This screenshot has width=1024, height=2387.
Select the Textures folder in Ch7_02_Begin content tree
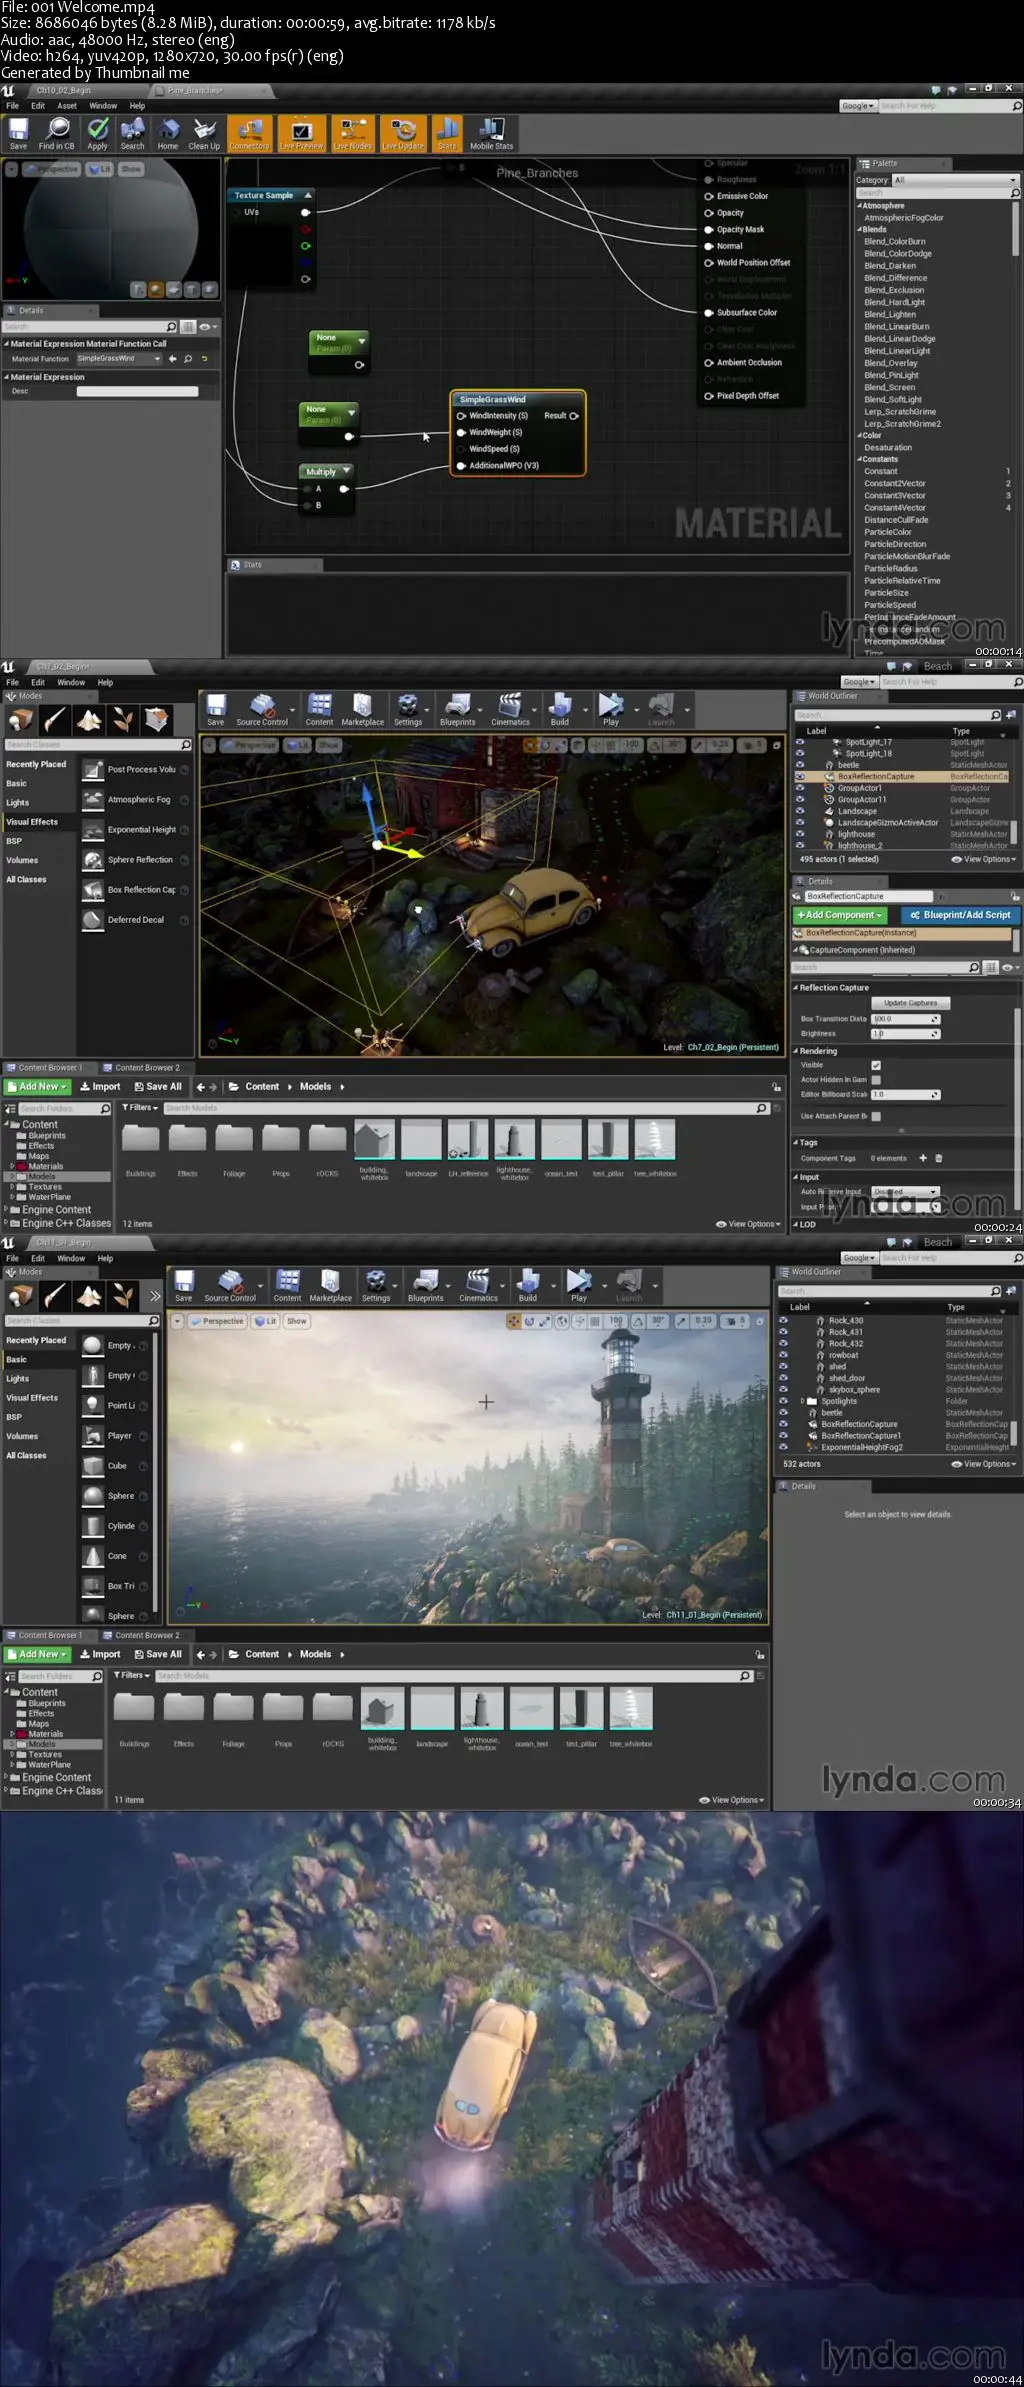(x=44, y=1187)
